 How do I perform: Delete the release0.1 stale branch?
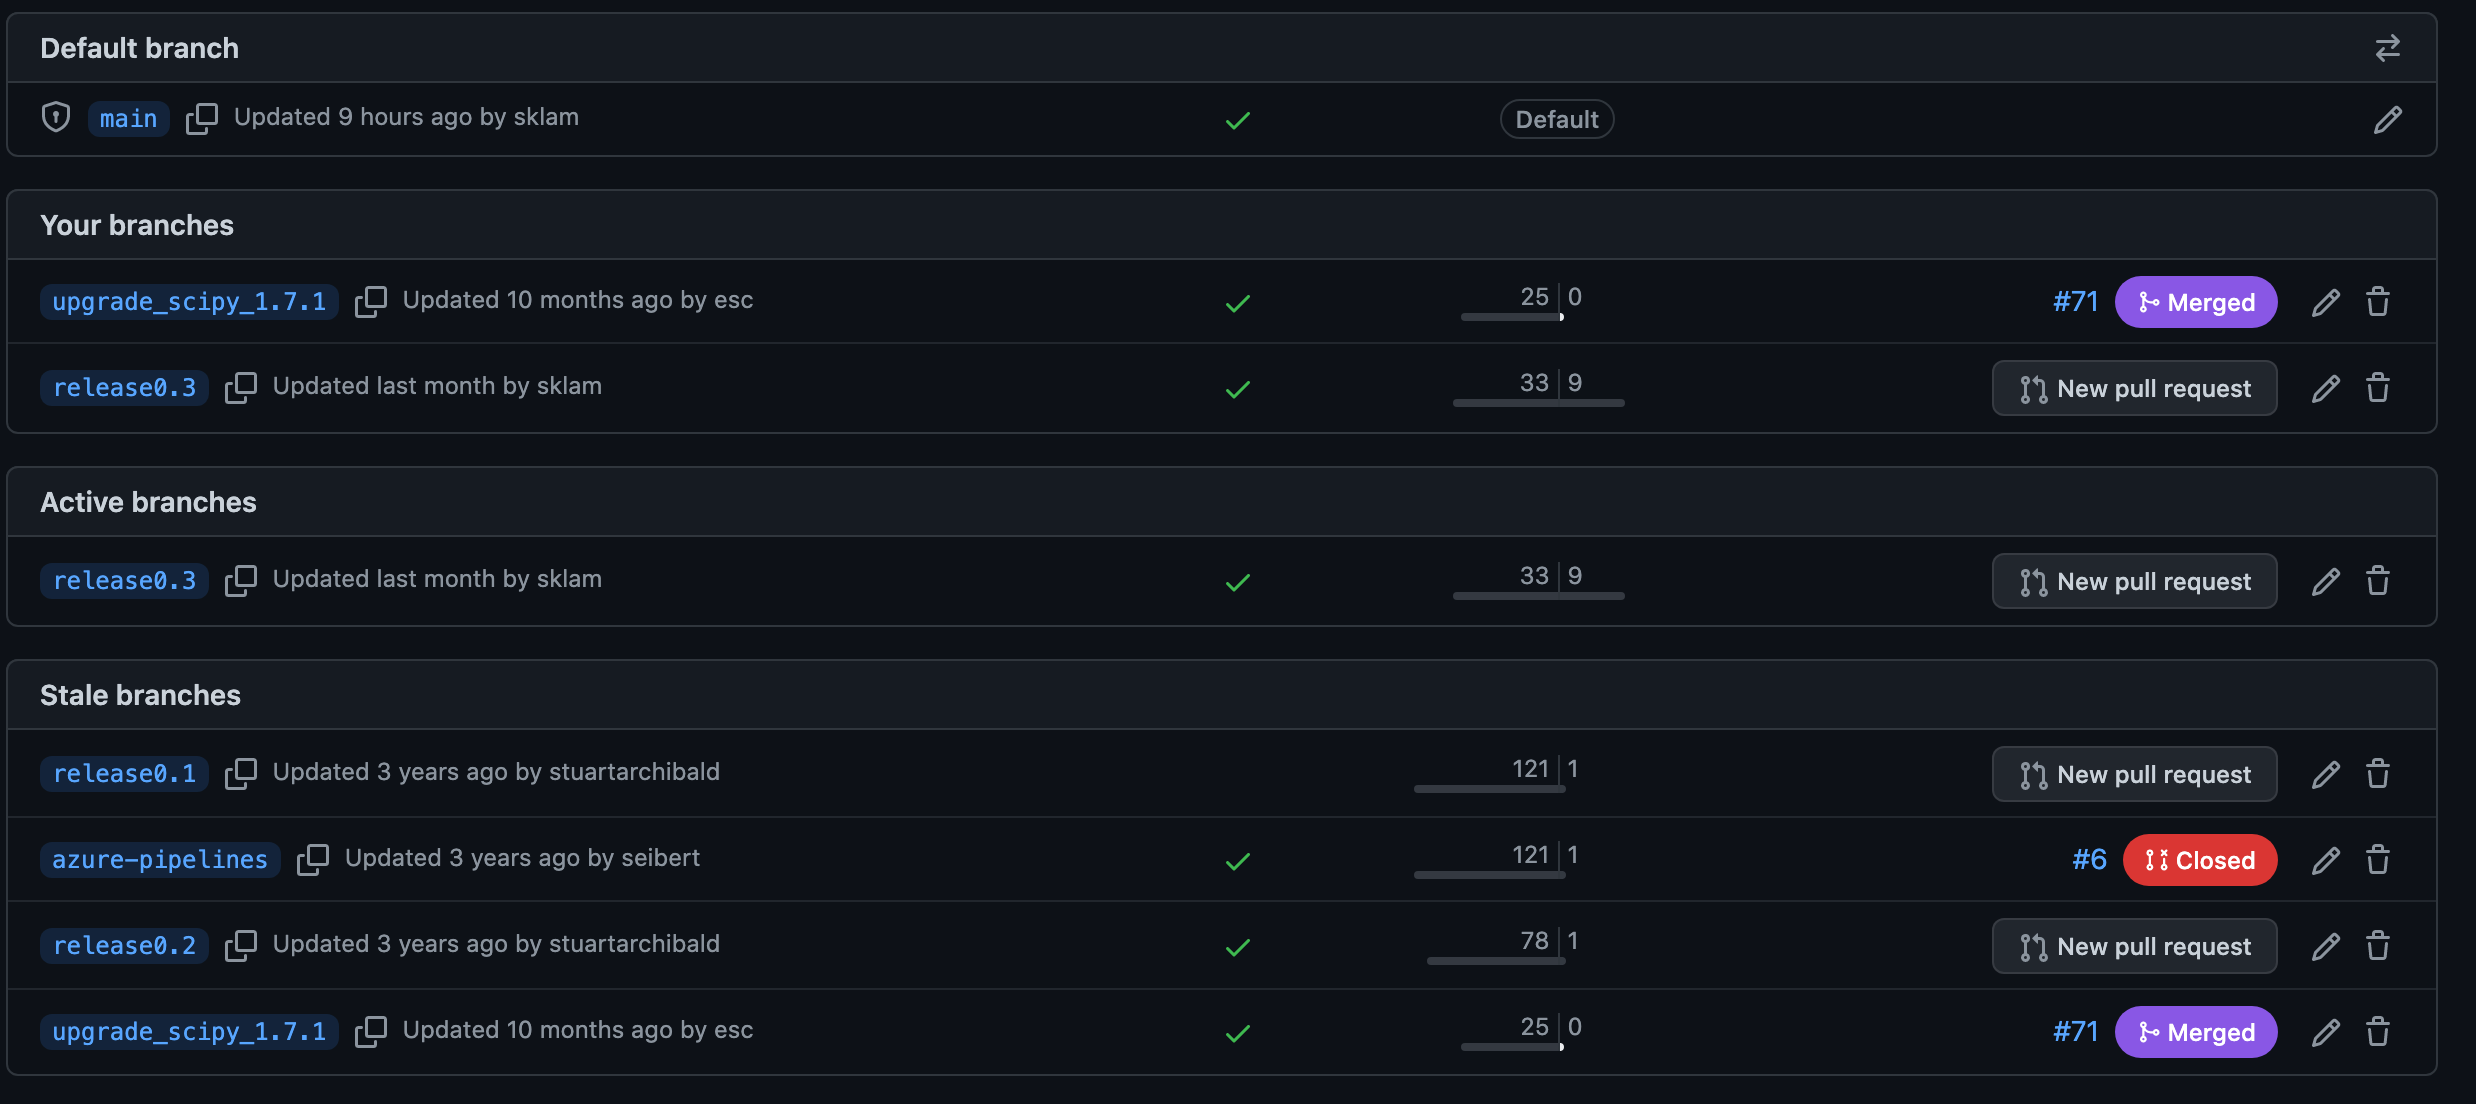[2378, 773]
